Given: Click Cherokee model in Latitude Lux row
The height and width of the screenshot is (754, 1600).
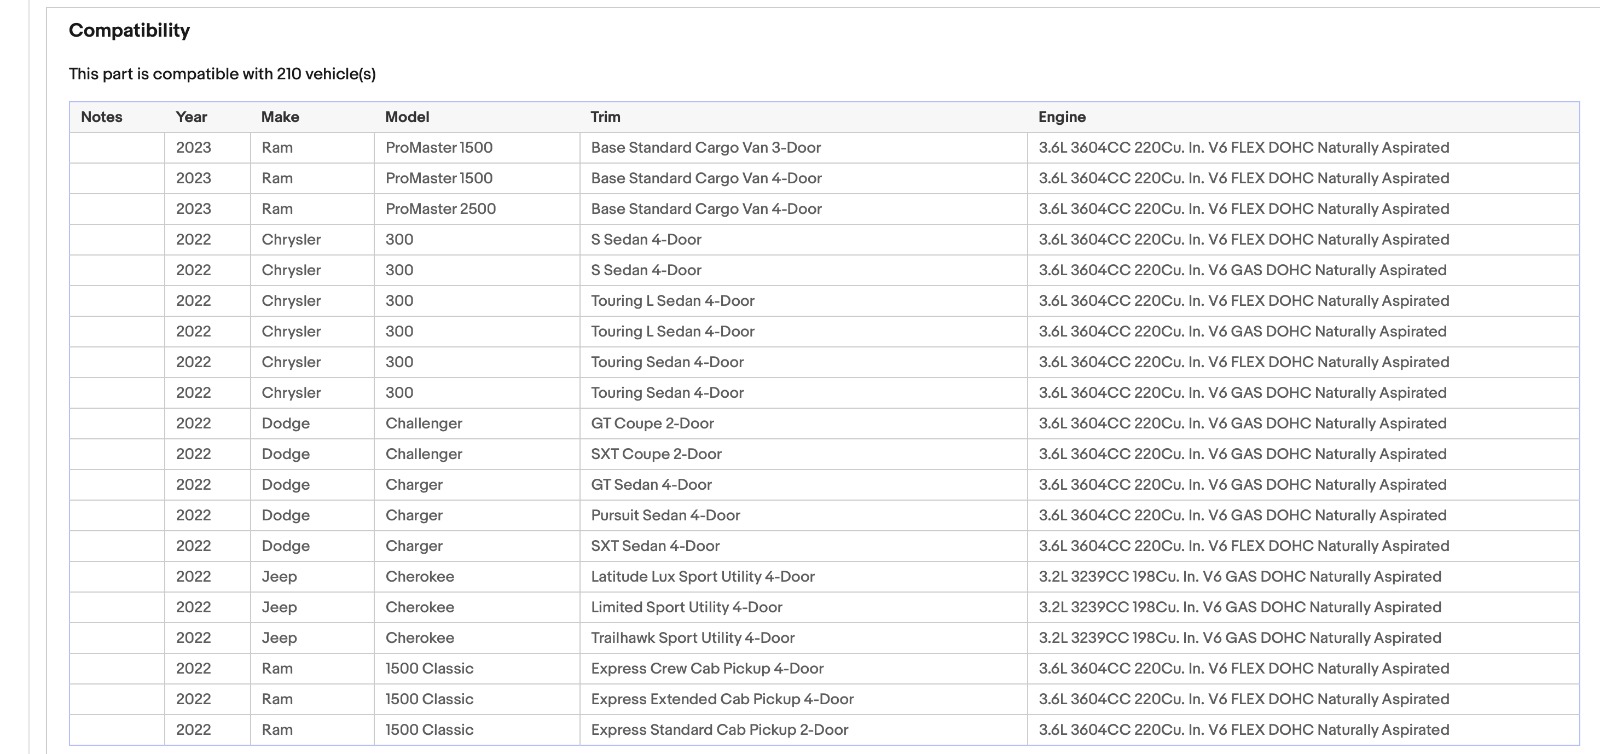Looking at the screenshot, I should [477, 577].
